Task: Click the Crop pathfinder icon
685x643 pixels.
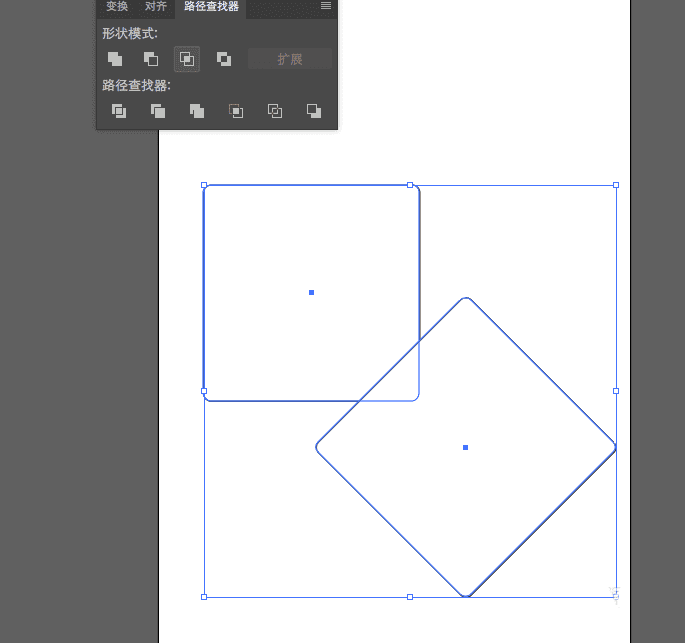Action: pos(236,111)
